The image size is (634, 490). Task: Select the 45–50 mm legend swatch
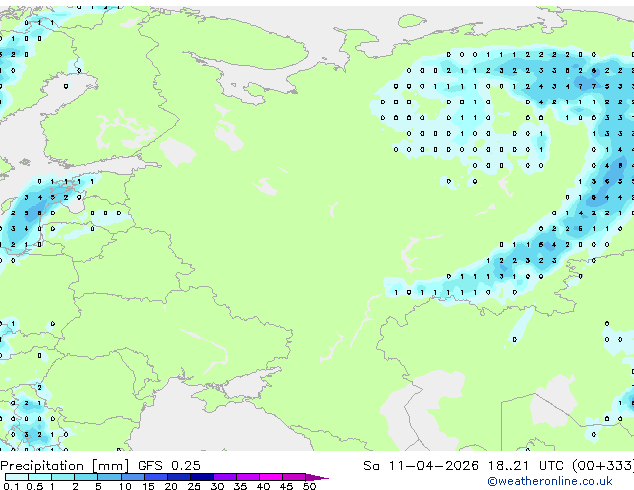click(x=294, y=477)
